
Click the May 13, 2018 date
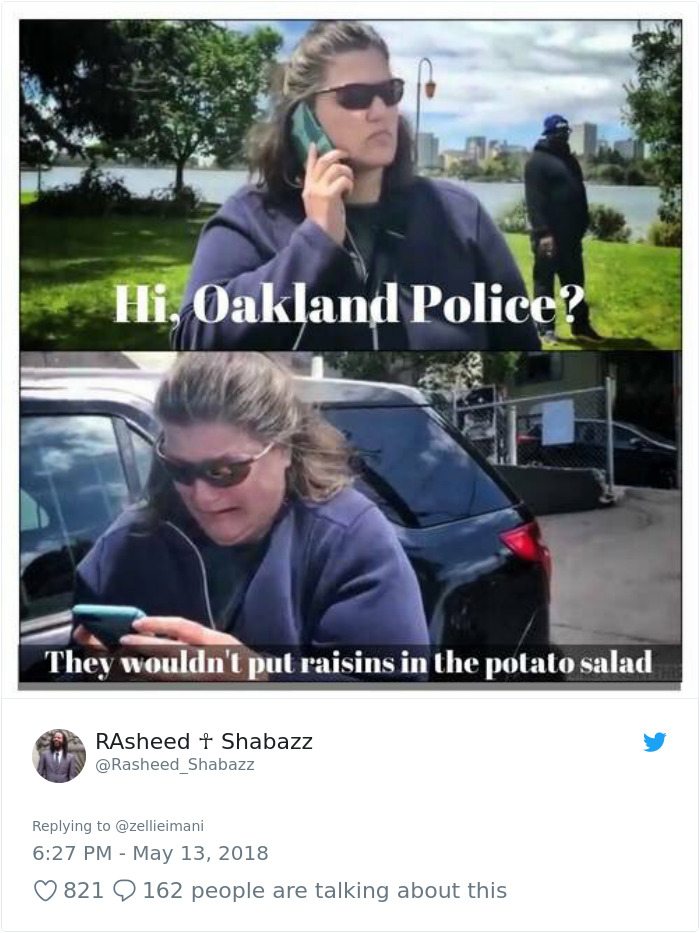tap(201, 853)
